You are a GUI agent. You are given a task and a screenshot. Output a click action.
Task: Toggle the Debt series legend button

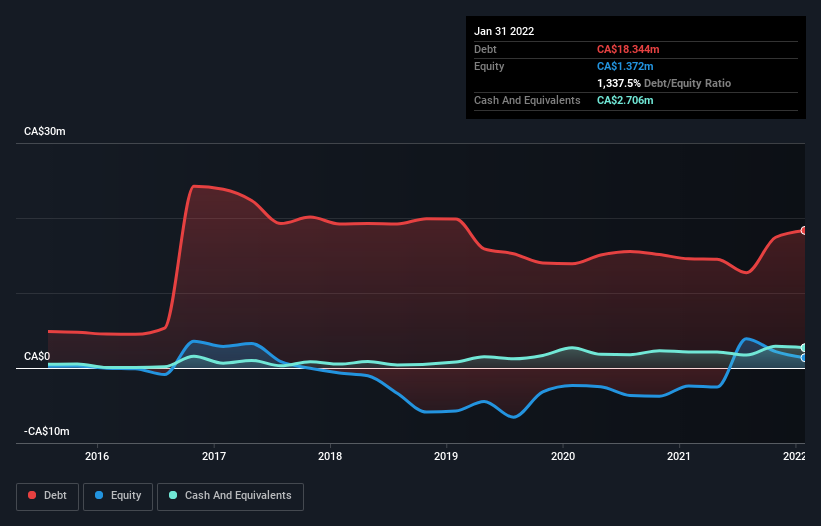coord(47,496)
